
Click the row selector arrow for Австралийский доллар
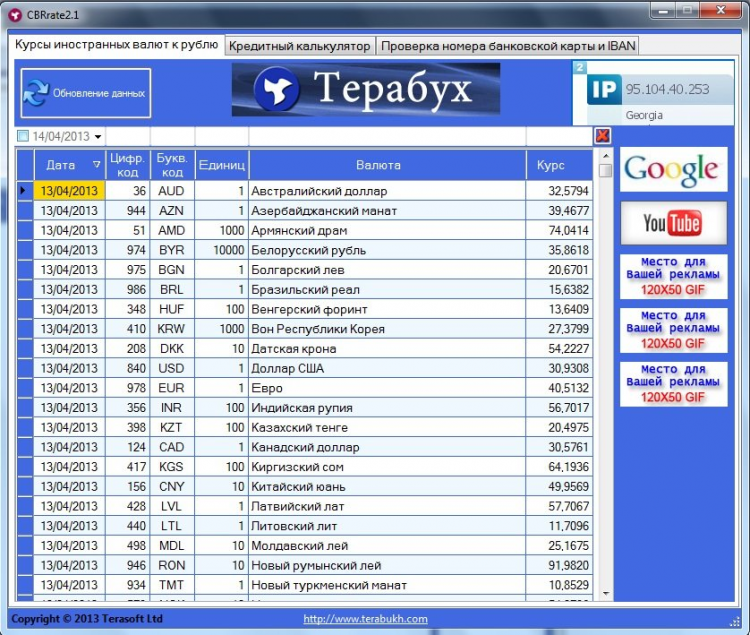click(24, 190)
